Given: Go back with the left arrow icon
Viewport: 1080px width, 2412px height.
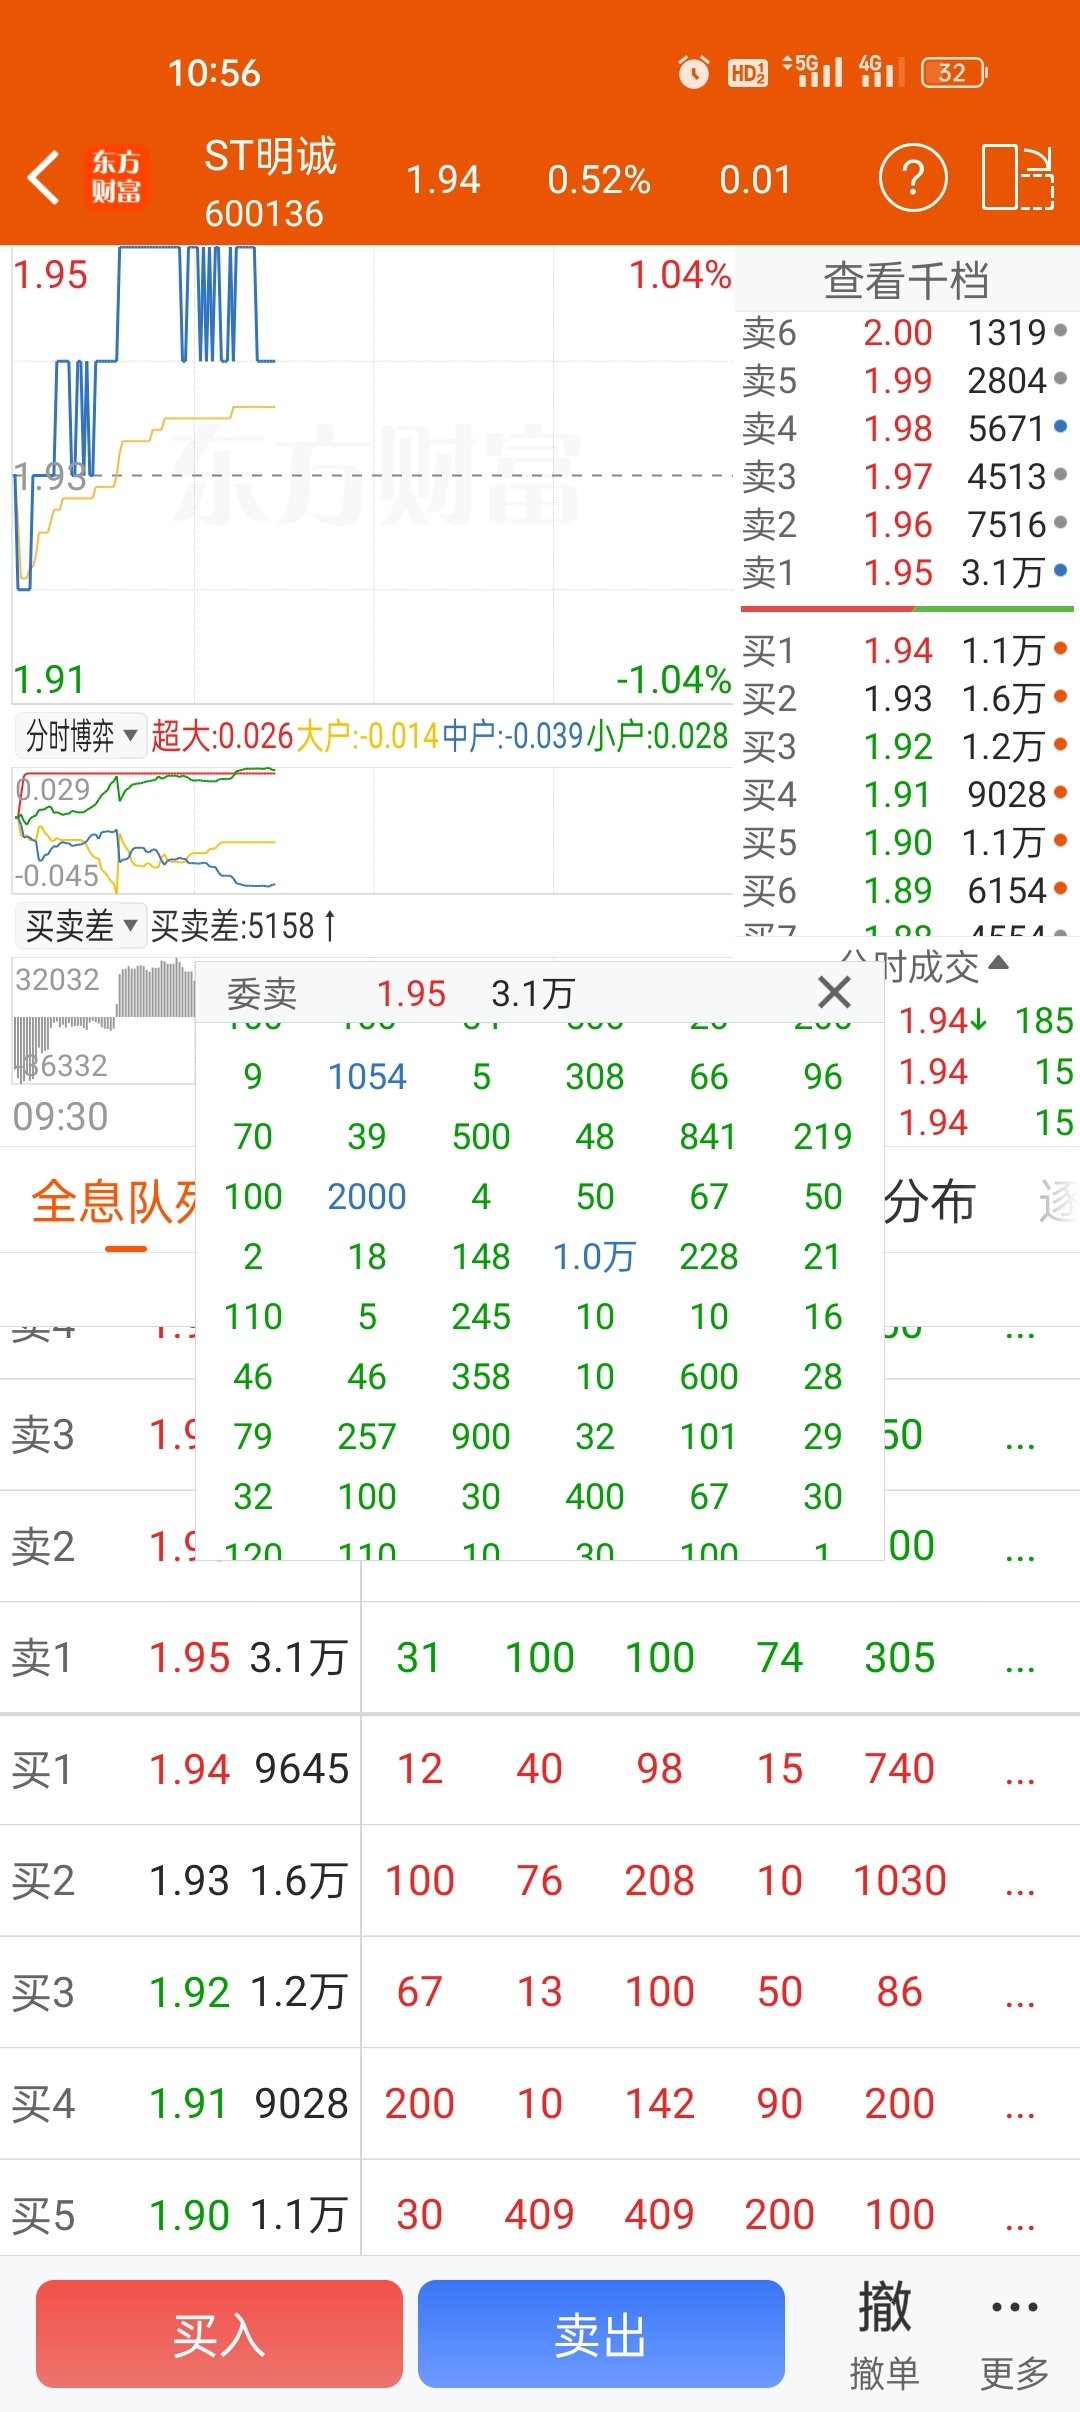Looking at the screenshot, I should click(44, 178).
